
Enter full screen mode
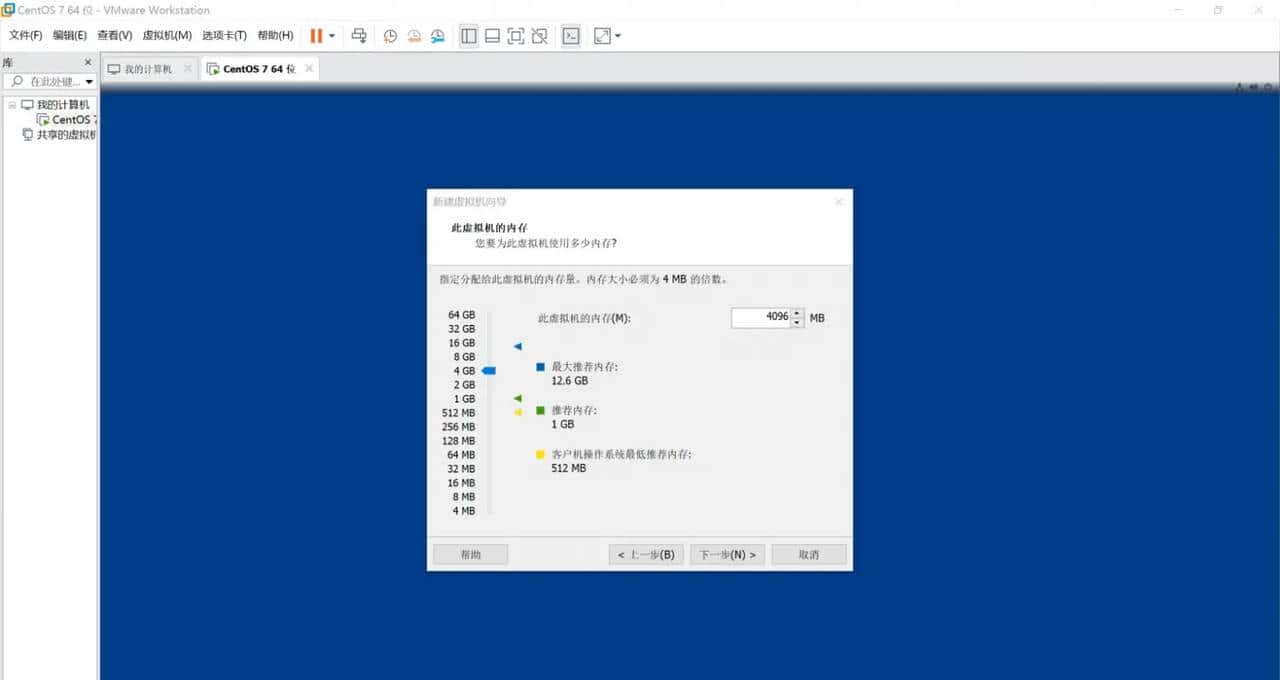point(515,35)
